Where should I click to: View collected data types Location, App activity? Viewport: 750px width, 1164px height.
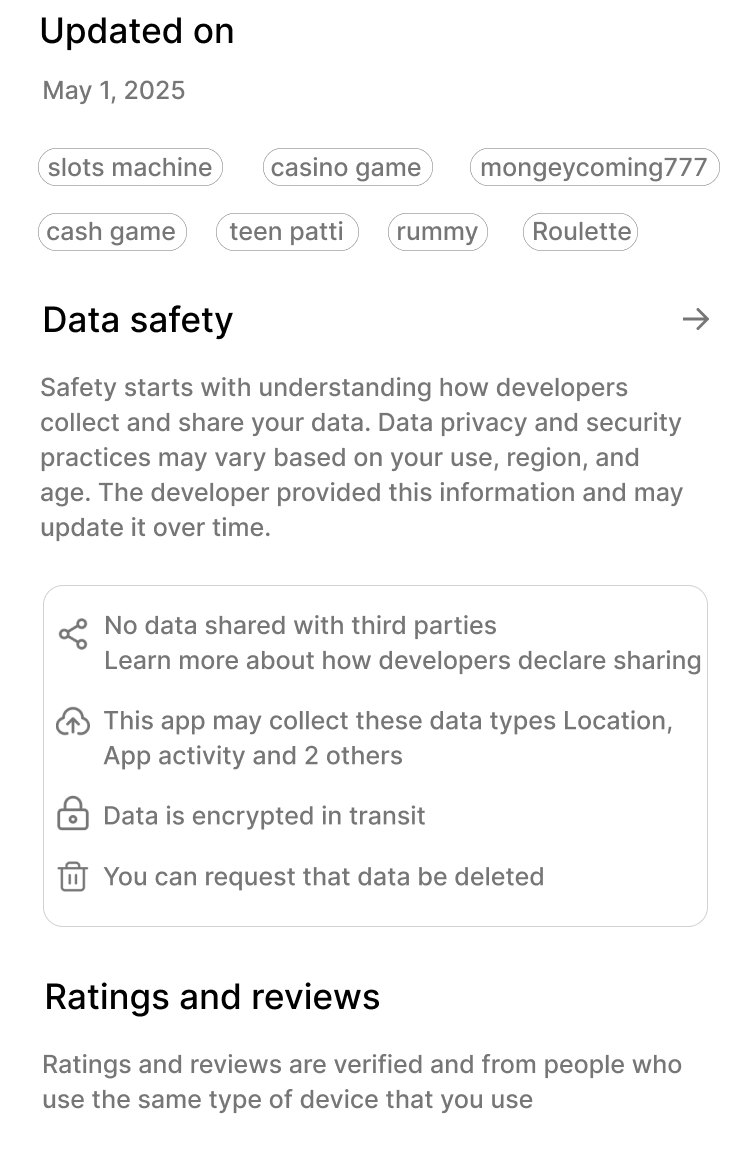pyautogui.click(x=388, y=738)
